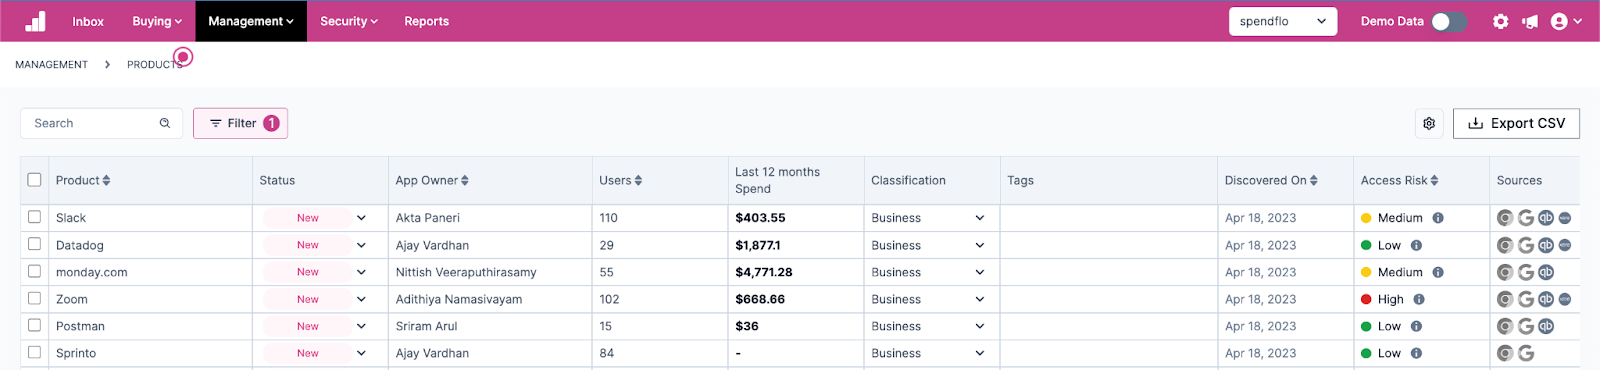The image size is (1600, 370).
Task: Open the Slack product name
Action: pyautogui.click(x=71, y=218)
